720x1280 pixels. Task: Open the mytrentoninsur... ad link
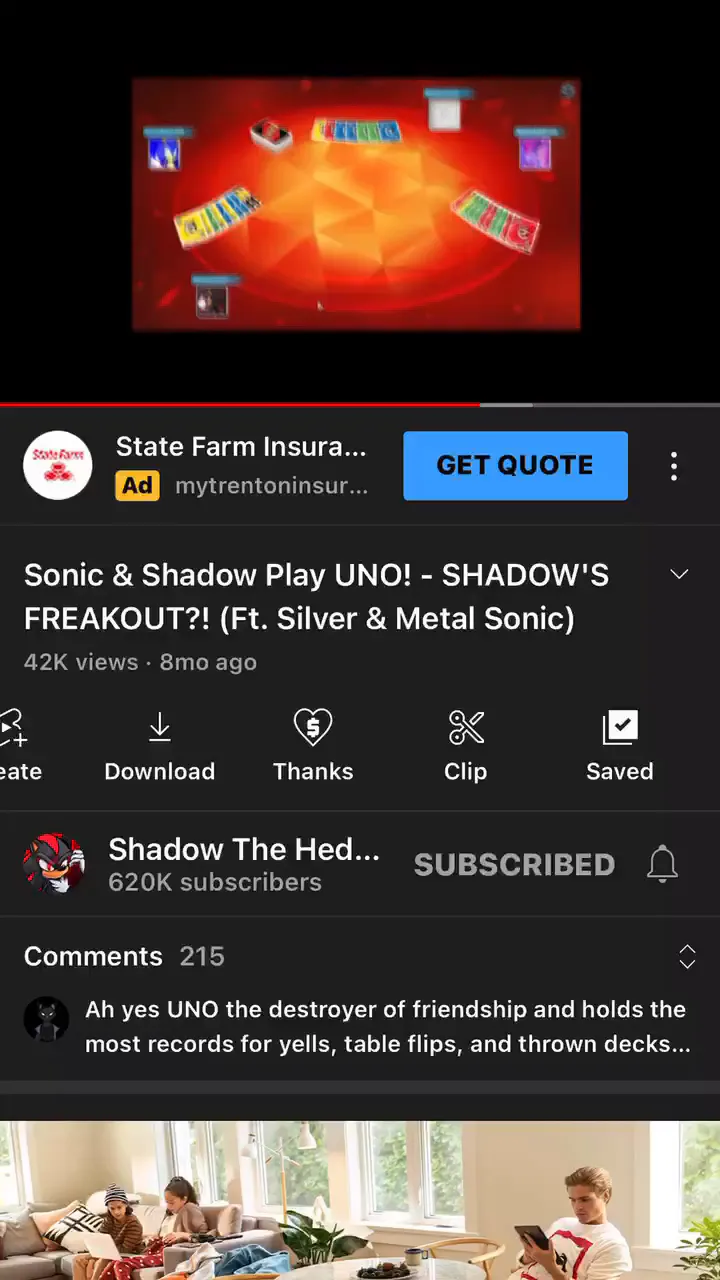coord(271,486)
